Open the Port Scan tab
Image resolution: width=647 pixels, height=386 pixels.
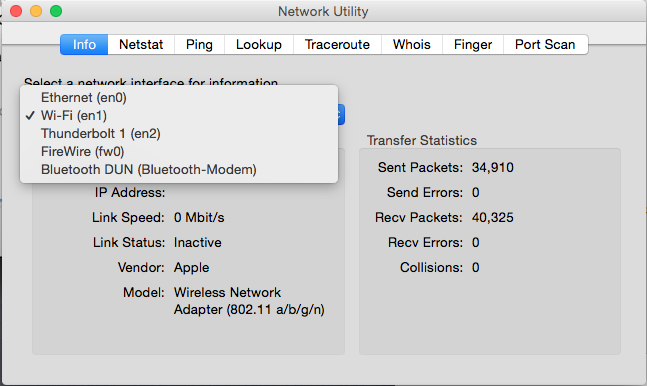545,45
